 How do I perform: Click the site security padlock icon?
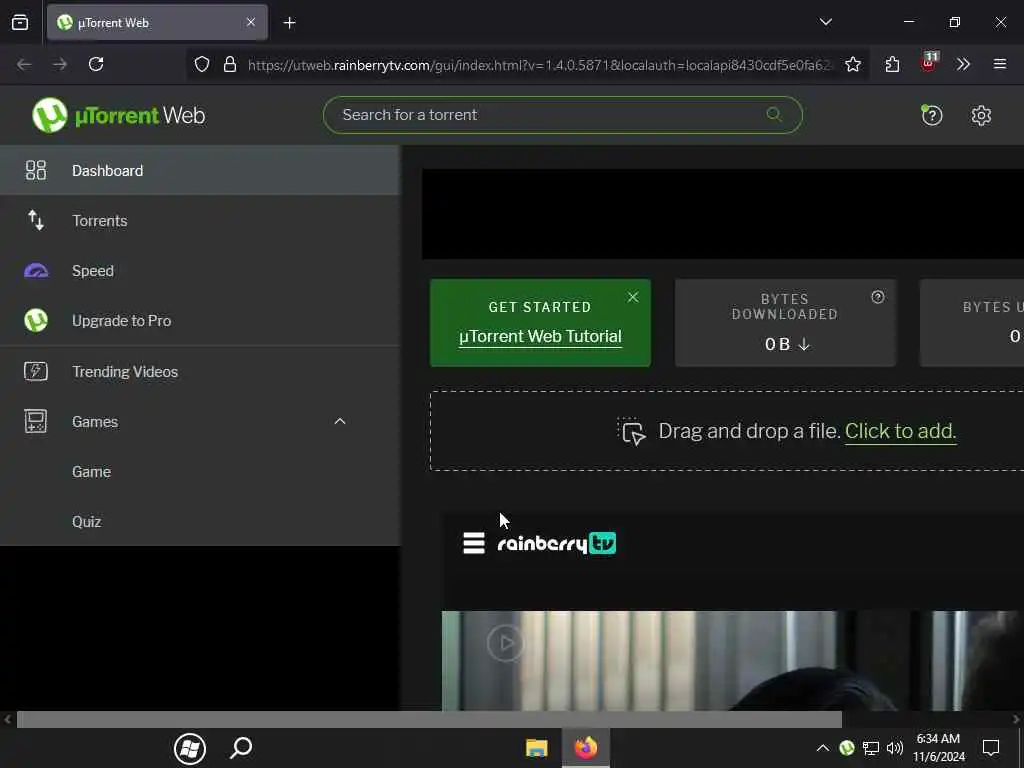pos(230,64)
